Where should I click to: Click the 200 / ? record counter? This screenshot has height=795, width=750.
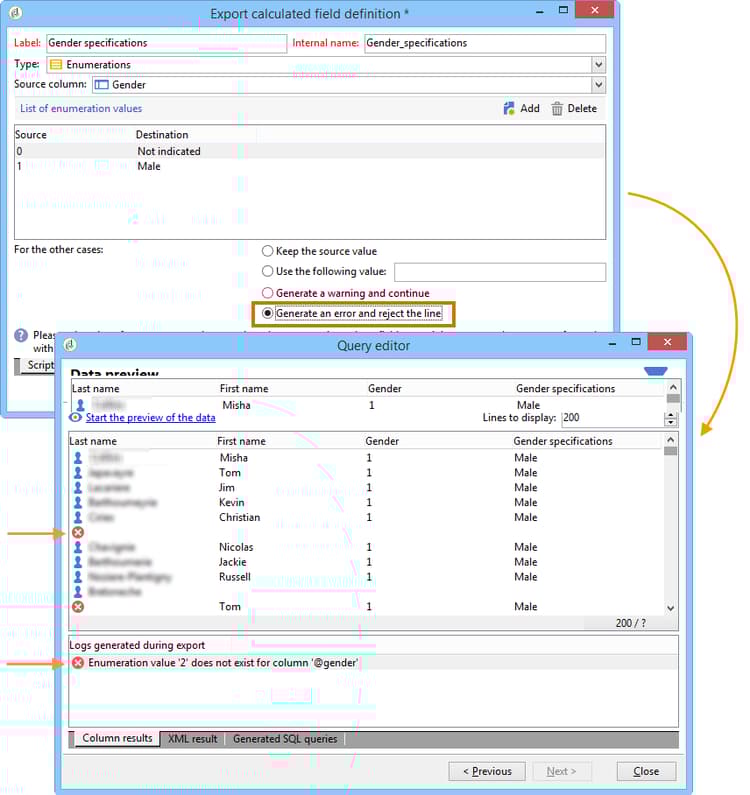click(630, 623)
